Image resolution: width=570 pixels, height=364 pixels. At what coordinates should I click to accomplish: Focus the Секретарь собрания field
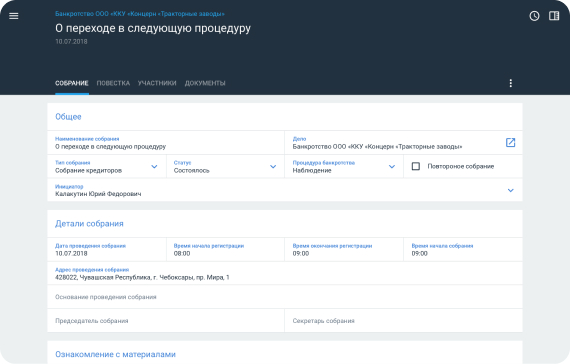click(x=404, y=320)
